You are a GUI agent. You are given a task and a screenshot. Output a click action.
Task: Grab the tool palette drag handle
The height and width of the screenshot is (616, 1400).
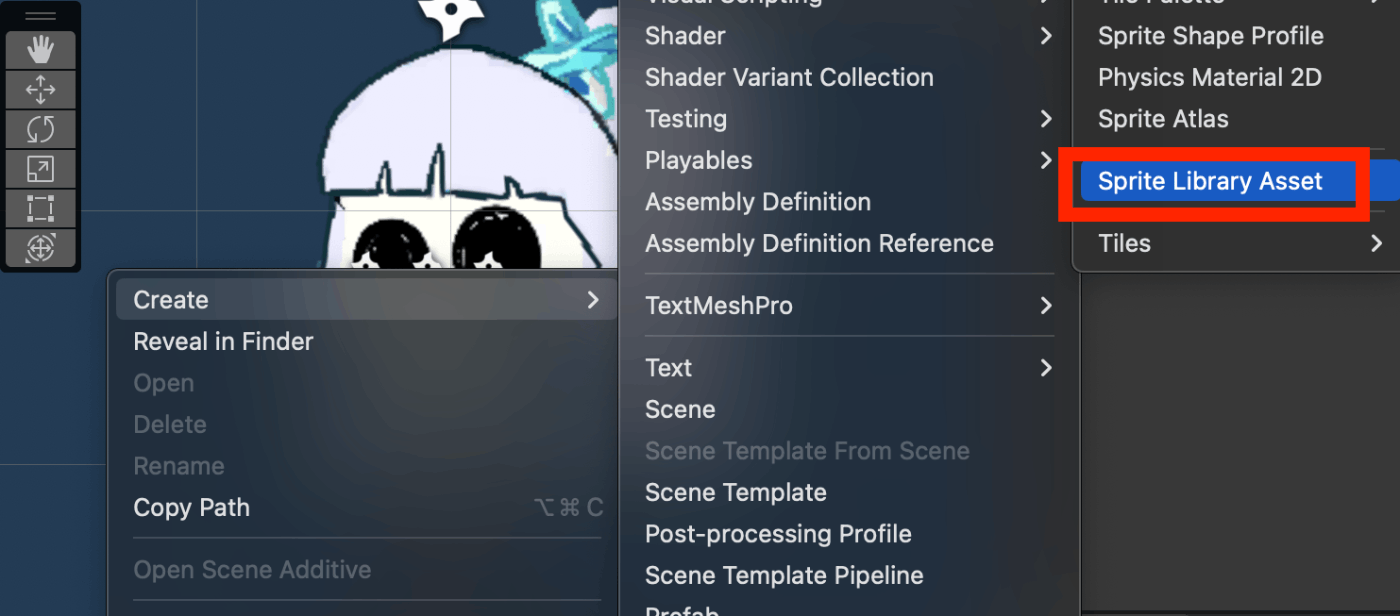pos(40,17)
